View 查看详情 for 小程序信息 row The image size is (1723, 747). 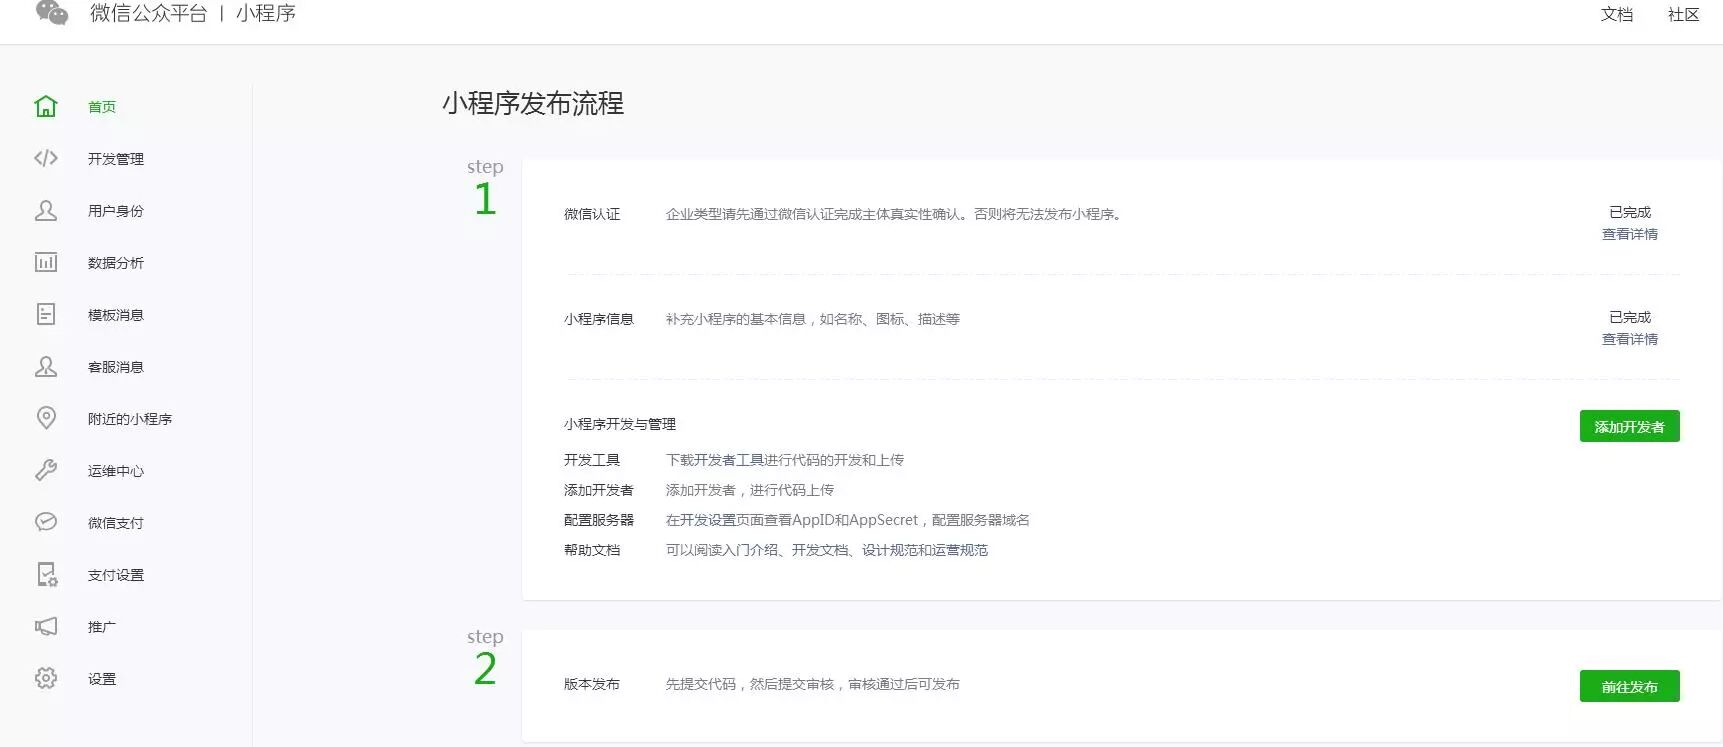[1630, 339]
